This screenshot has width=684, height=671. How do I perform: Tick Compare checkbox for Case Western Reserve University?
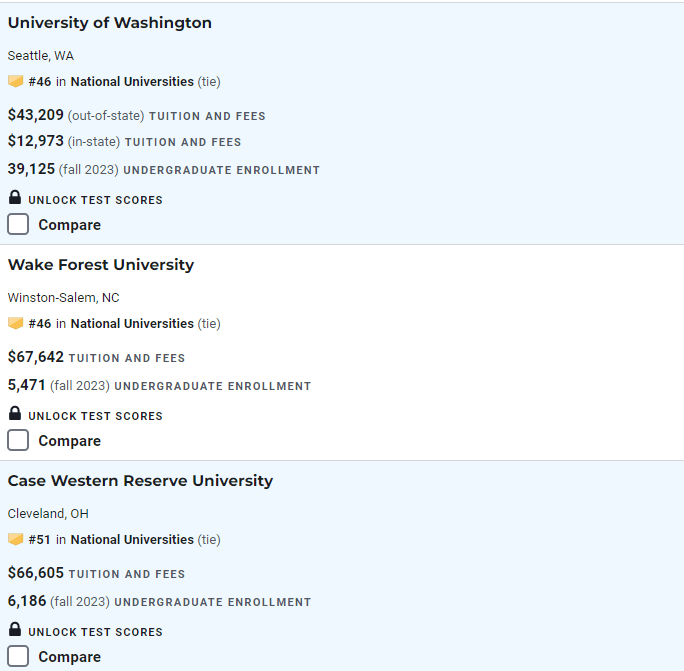click(18, 656)
